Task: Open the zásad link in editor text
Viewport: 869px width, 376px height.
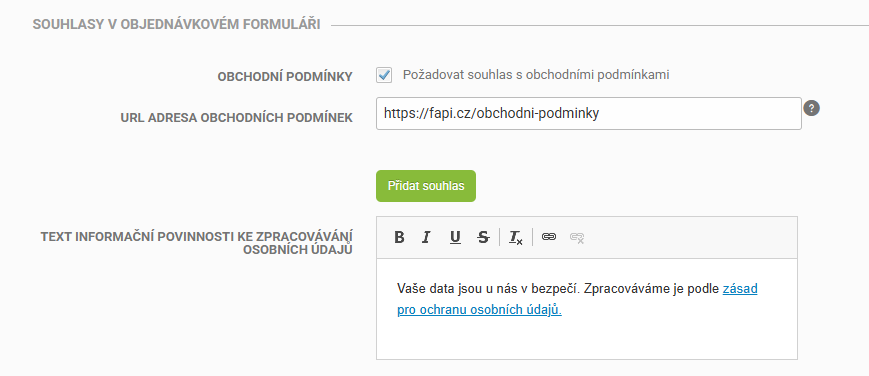Action: [x=740, y=289]
